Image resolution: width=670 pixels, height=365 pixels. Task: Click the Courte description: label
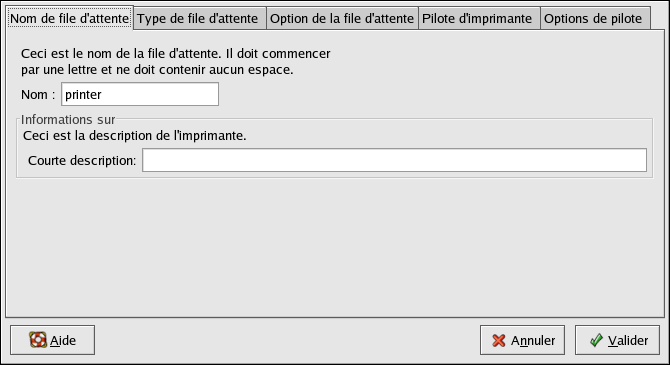click(82, 160)
